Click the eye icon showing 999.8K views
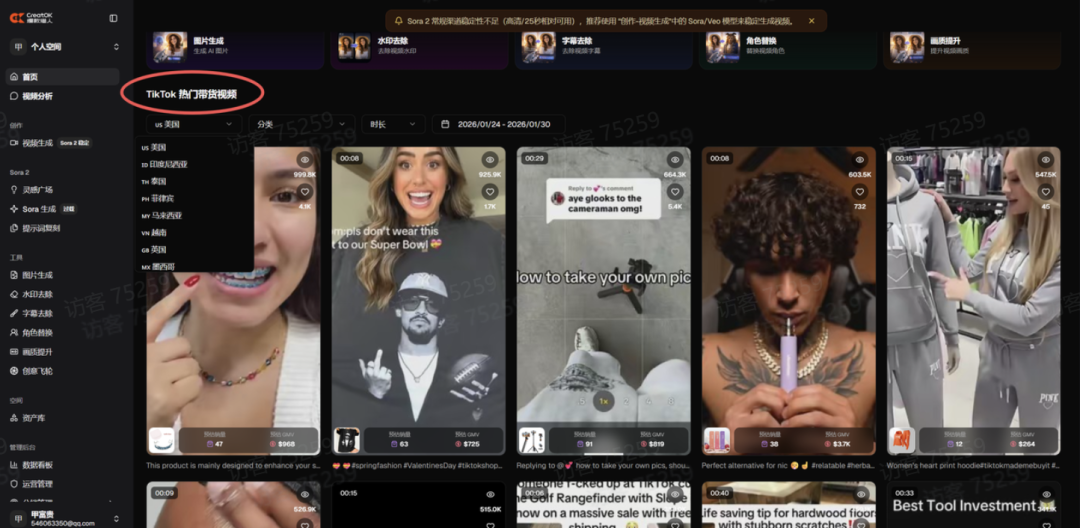Image resolution: width=1080 pixels, height=528 pixels. 305,160
